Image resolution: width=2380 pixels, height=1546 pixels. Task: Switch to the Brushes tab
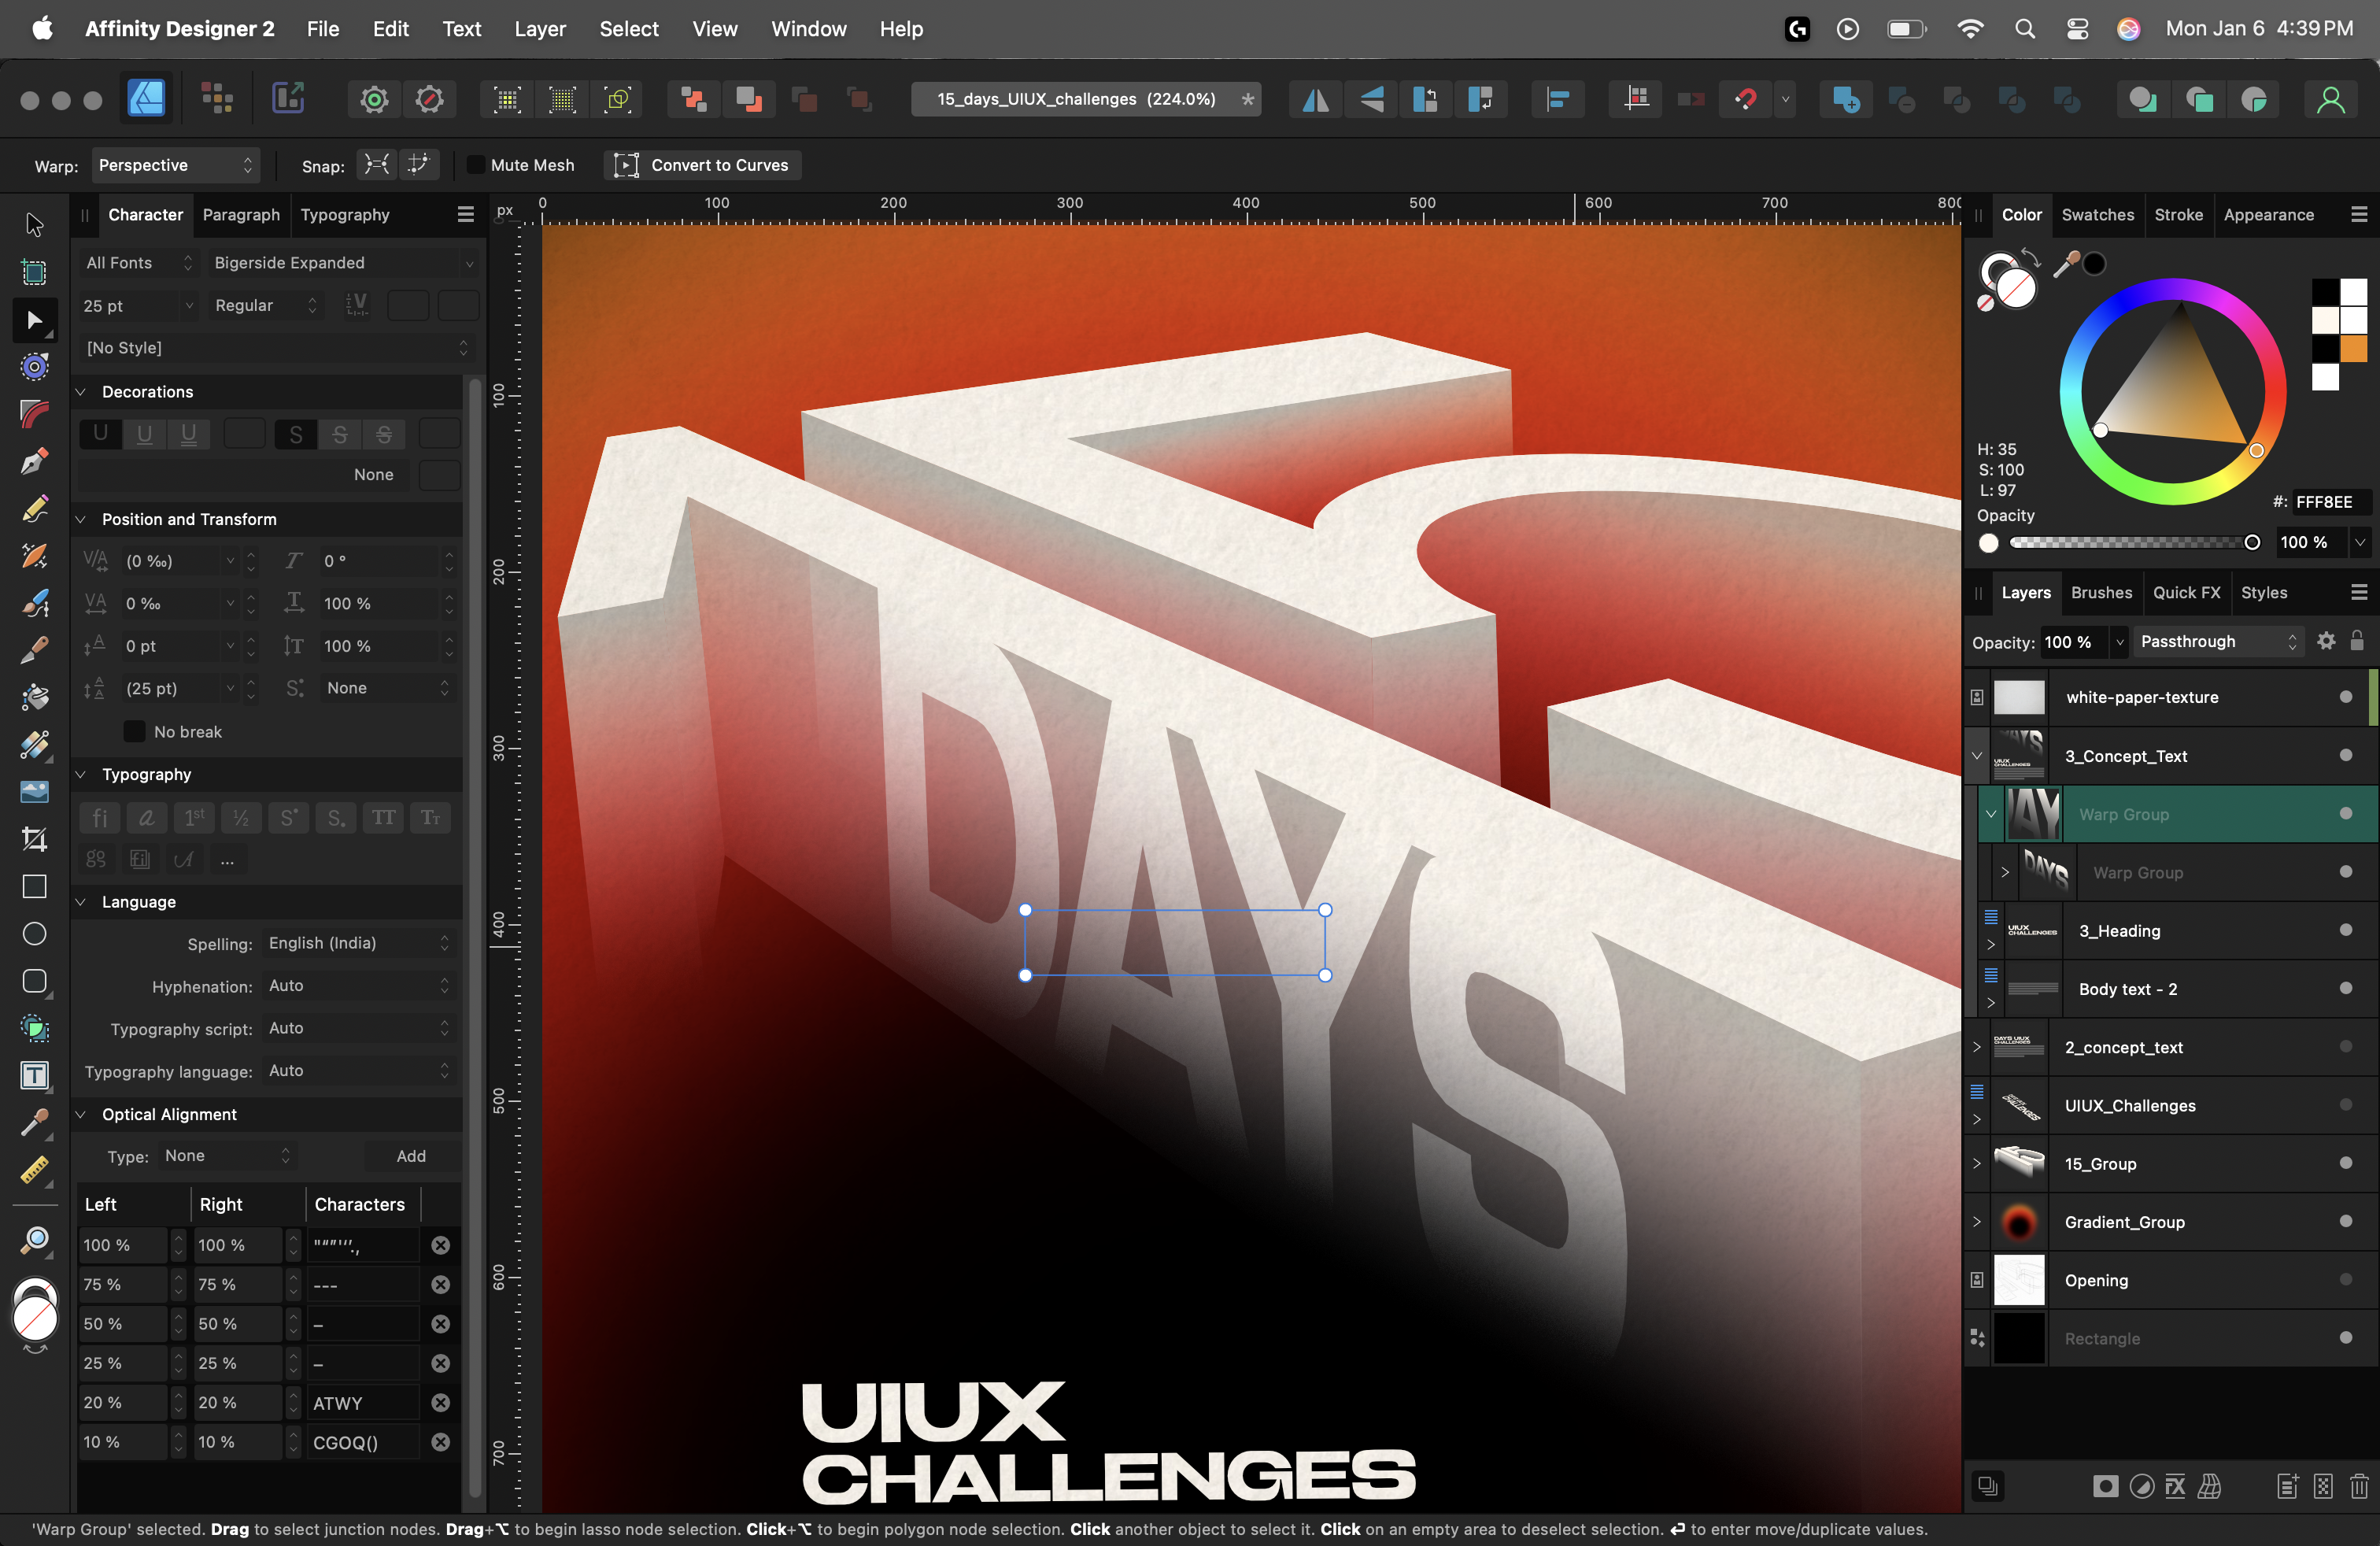point(2101,592)
